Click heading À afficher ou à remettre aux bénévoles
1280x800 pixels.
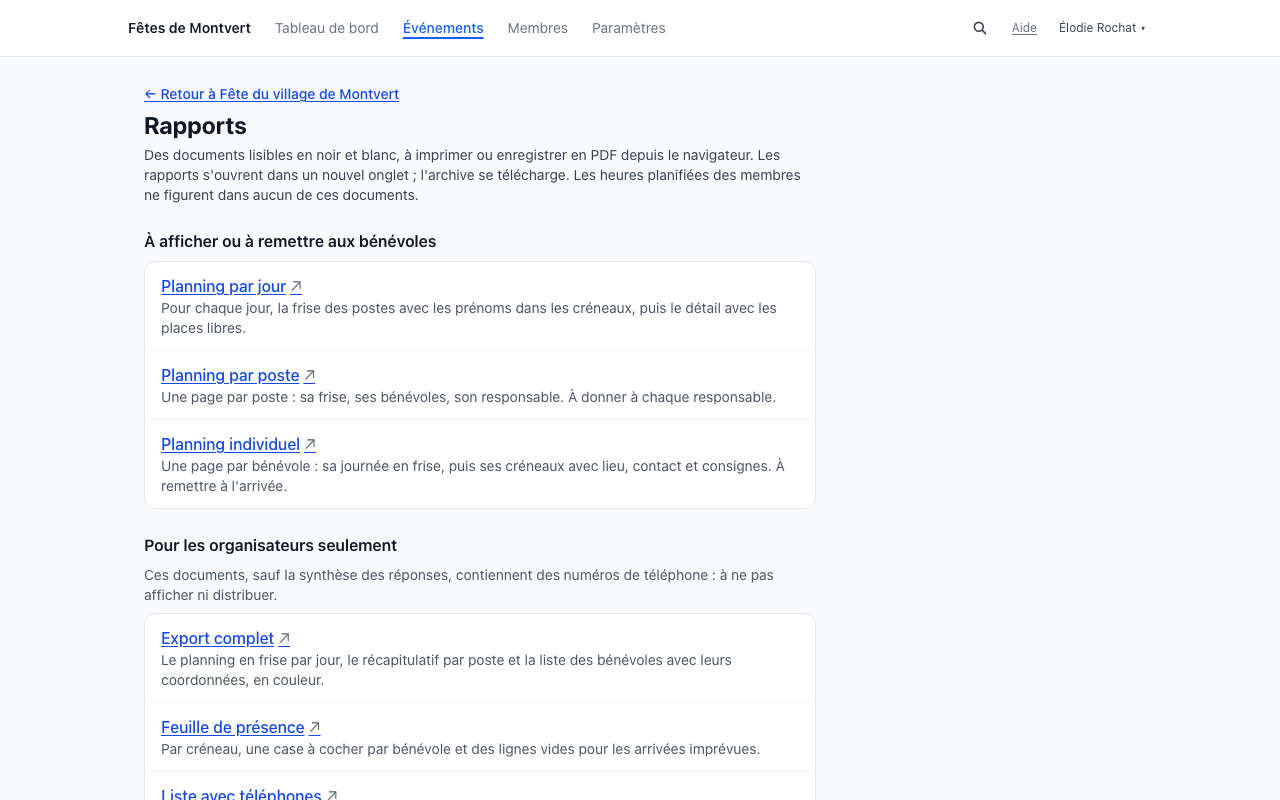tap(290, 241)
